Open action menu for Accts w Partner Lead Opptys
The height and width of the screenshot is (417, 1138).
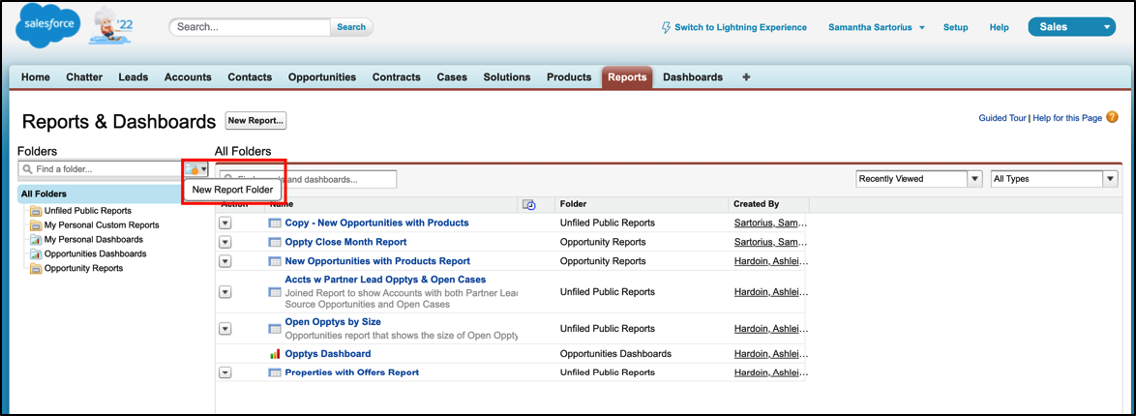click(225, 292)
